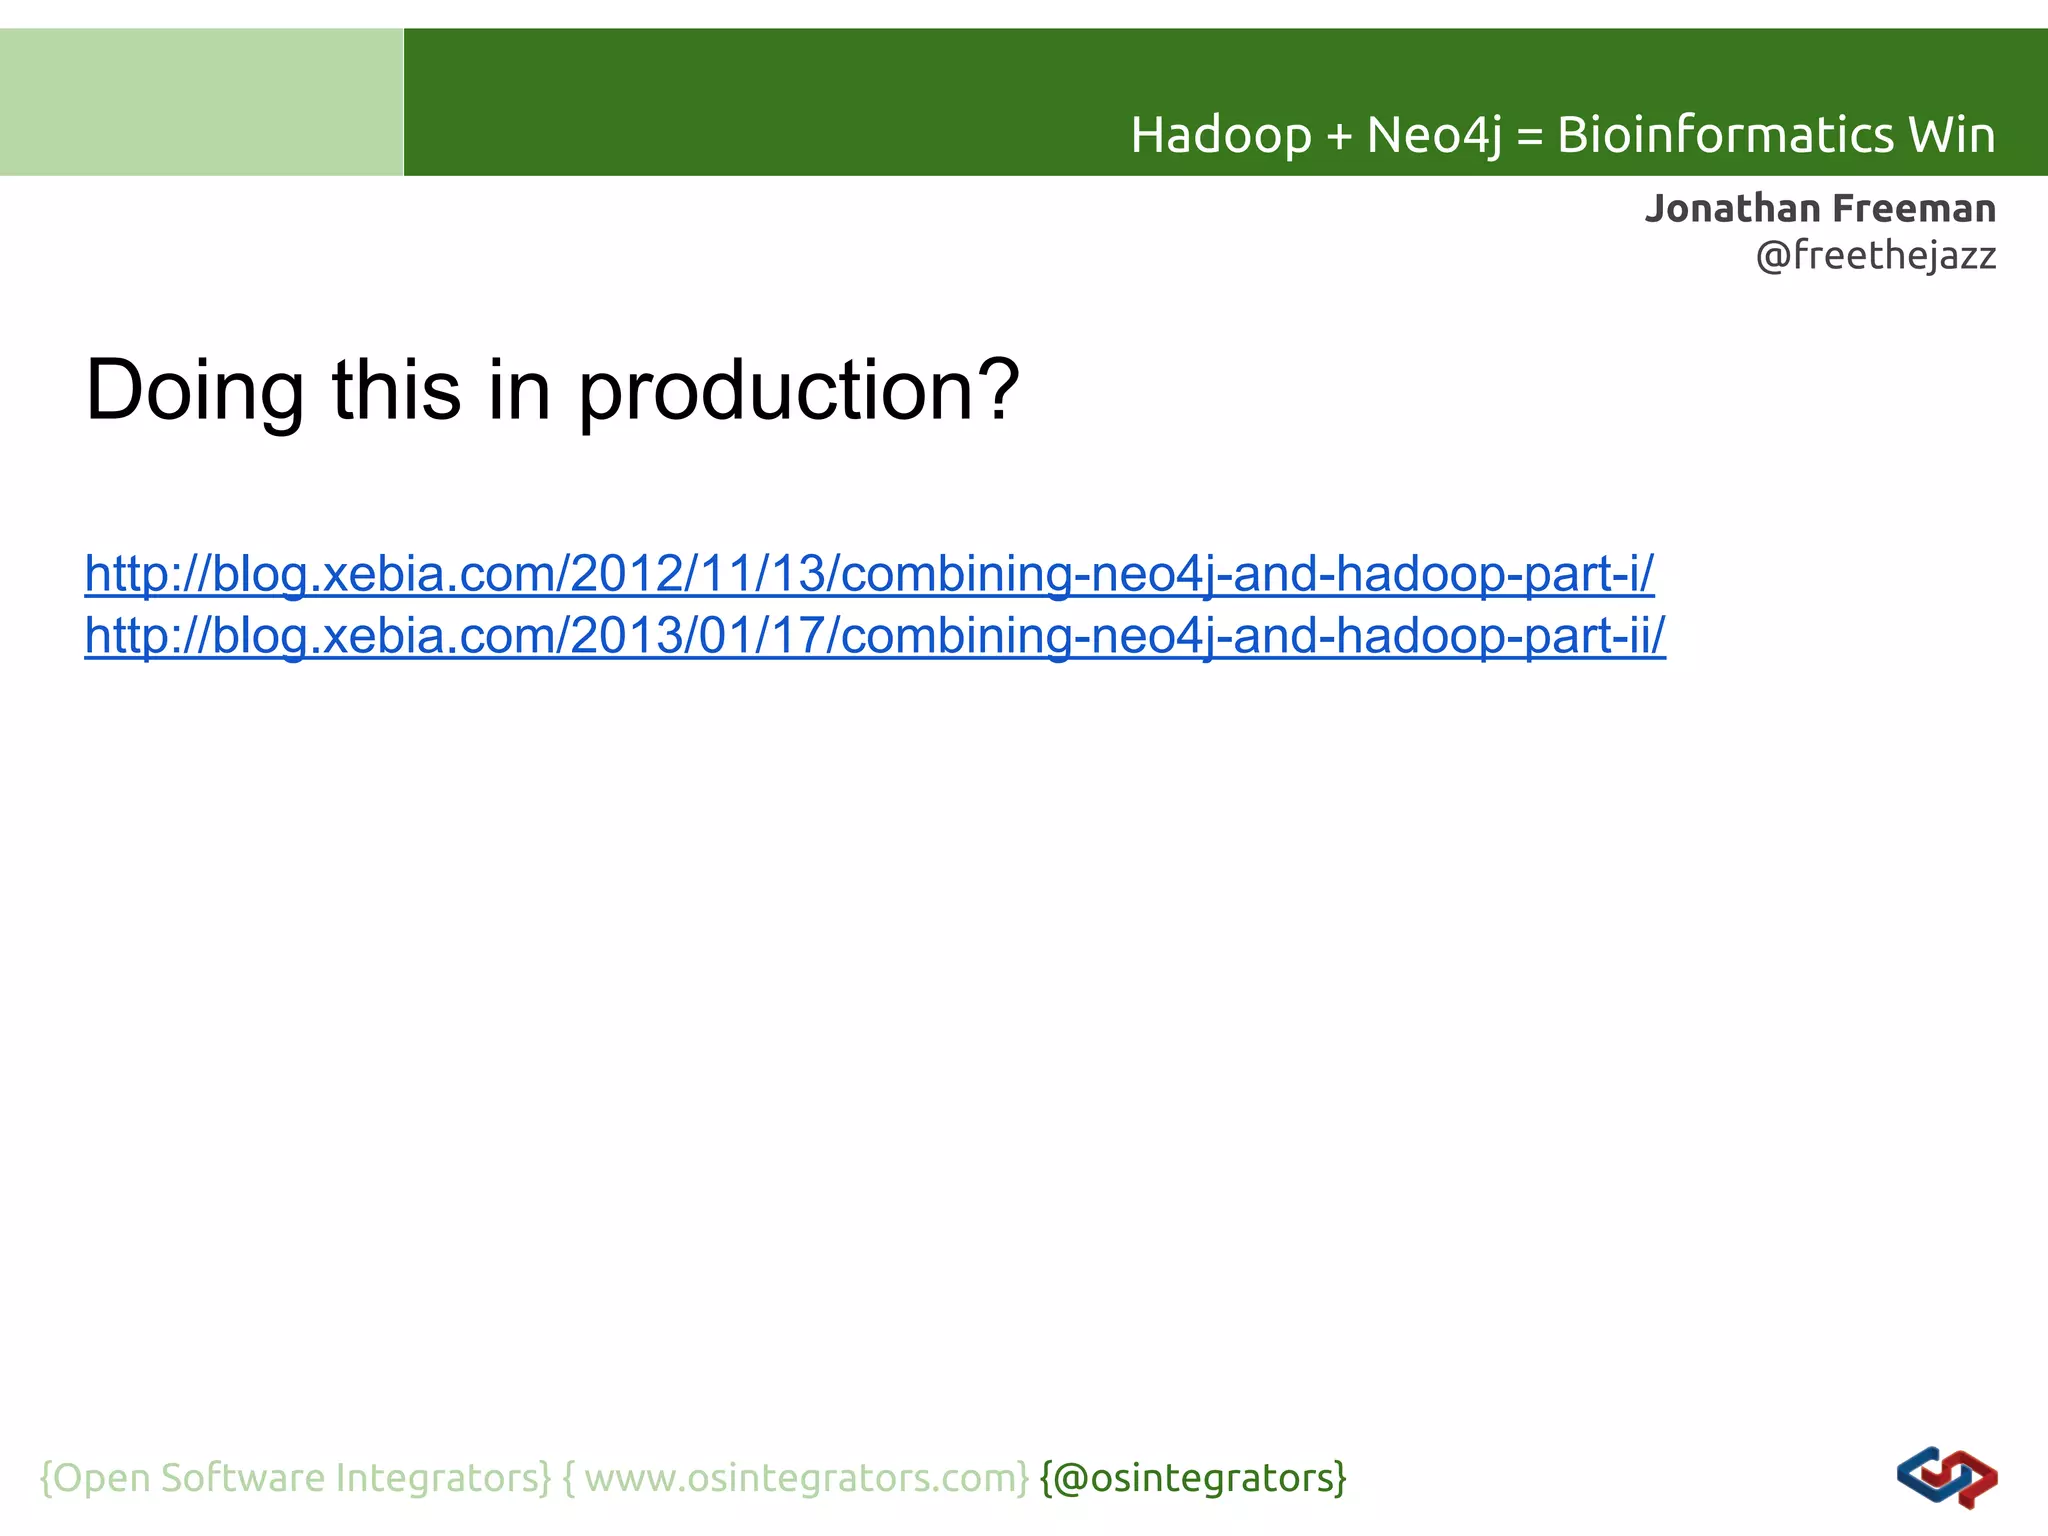Click the 'Doing this in production?' heading
Image resolution: width=2048 pixels, height=1536 pixels.
click(x=552, y=390)
